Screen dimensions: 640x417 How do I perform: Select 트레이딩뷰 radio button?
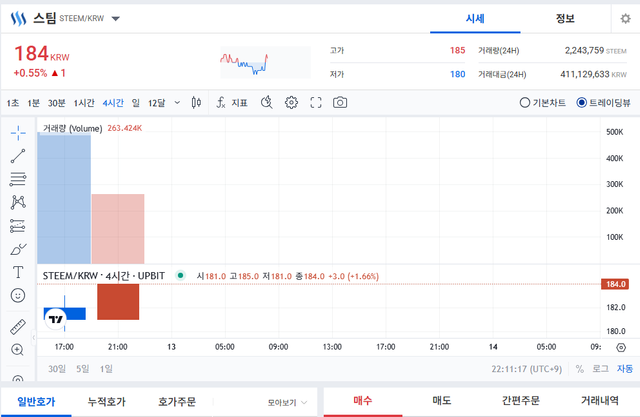point(582,103)
